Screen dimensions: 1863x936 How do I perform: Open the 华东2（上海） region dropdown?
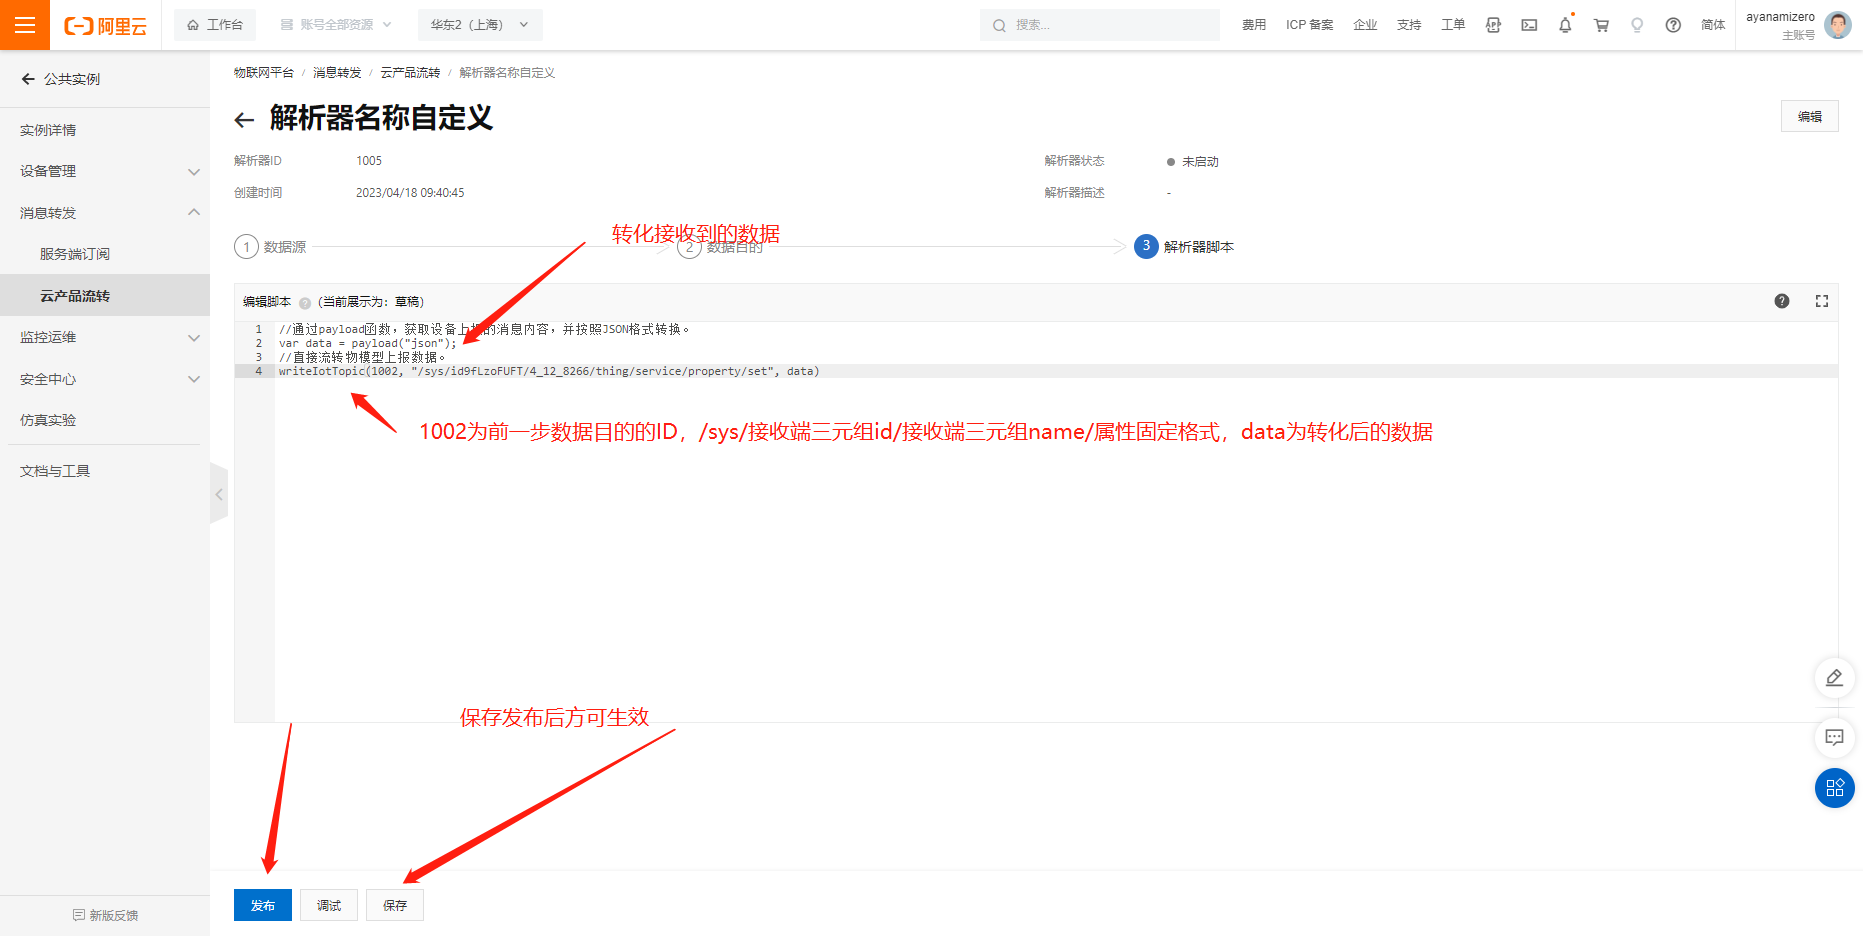pyautogui.click(x=479, y=25)
